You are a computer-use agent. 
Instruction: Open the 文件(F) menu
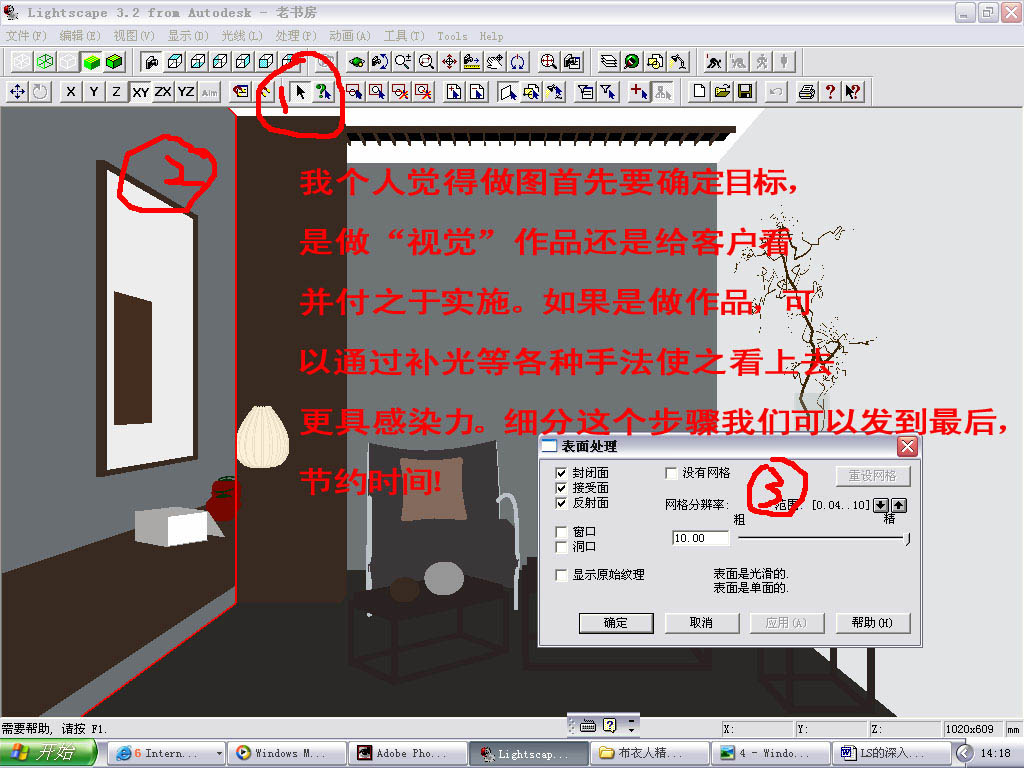[26, 36]
